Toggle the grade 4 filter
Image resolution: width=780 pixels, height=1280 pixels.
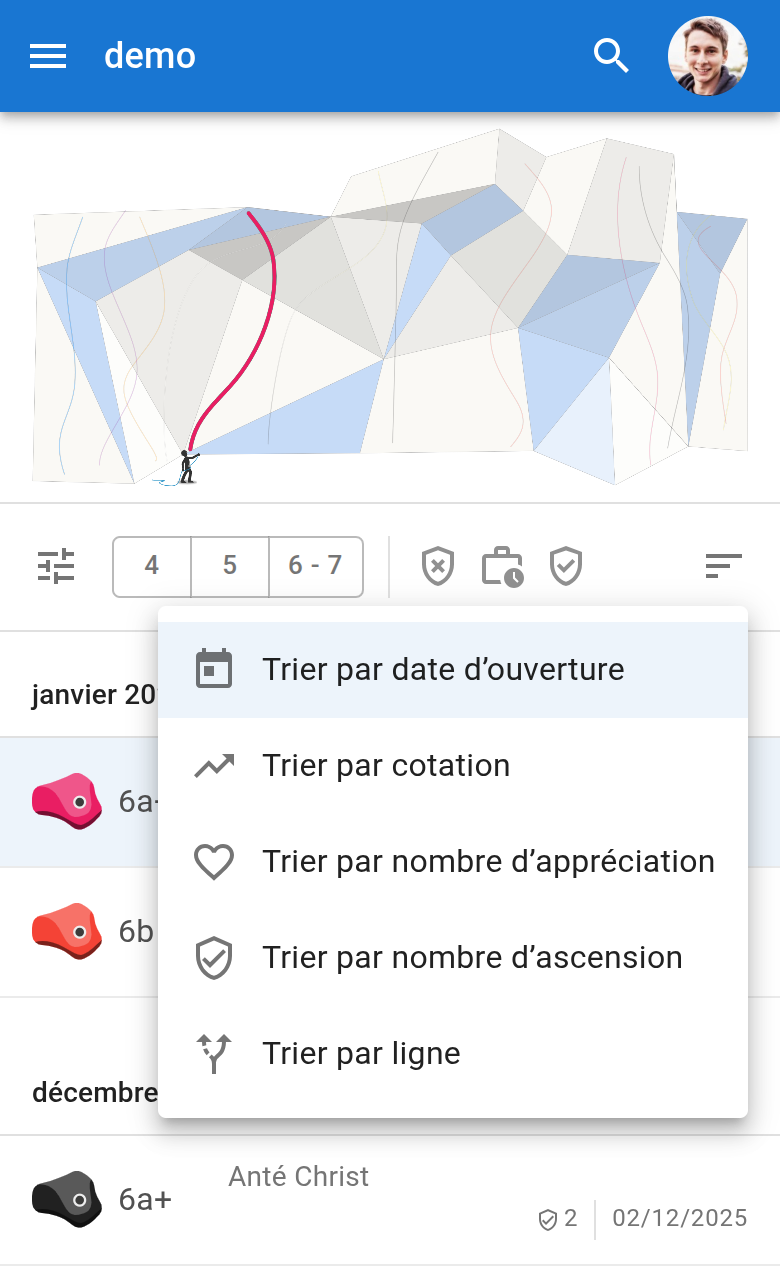[x=152, y=566]
